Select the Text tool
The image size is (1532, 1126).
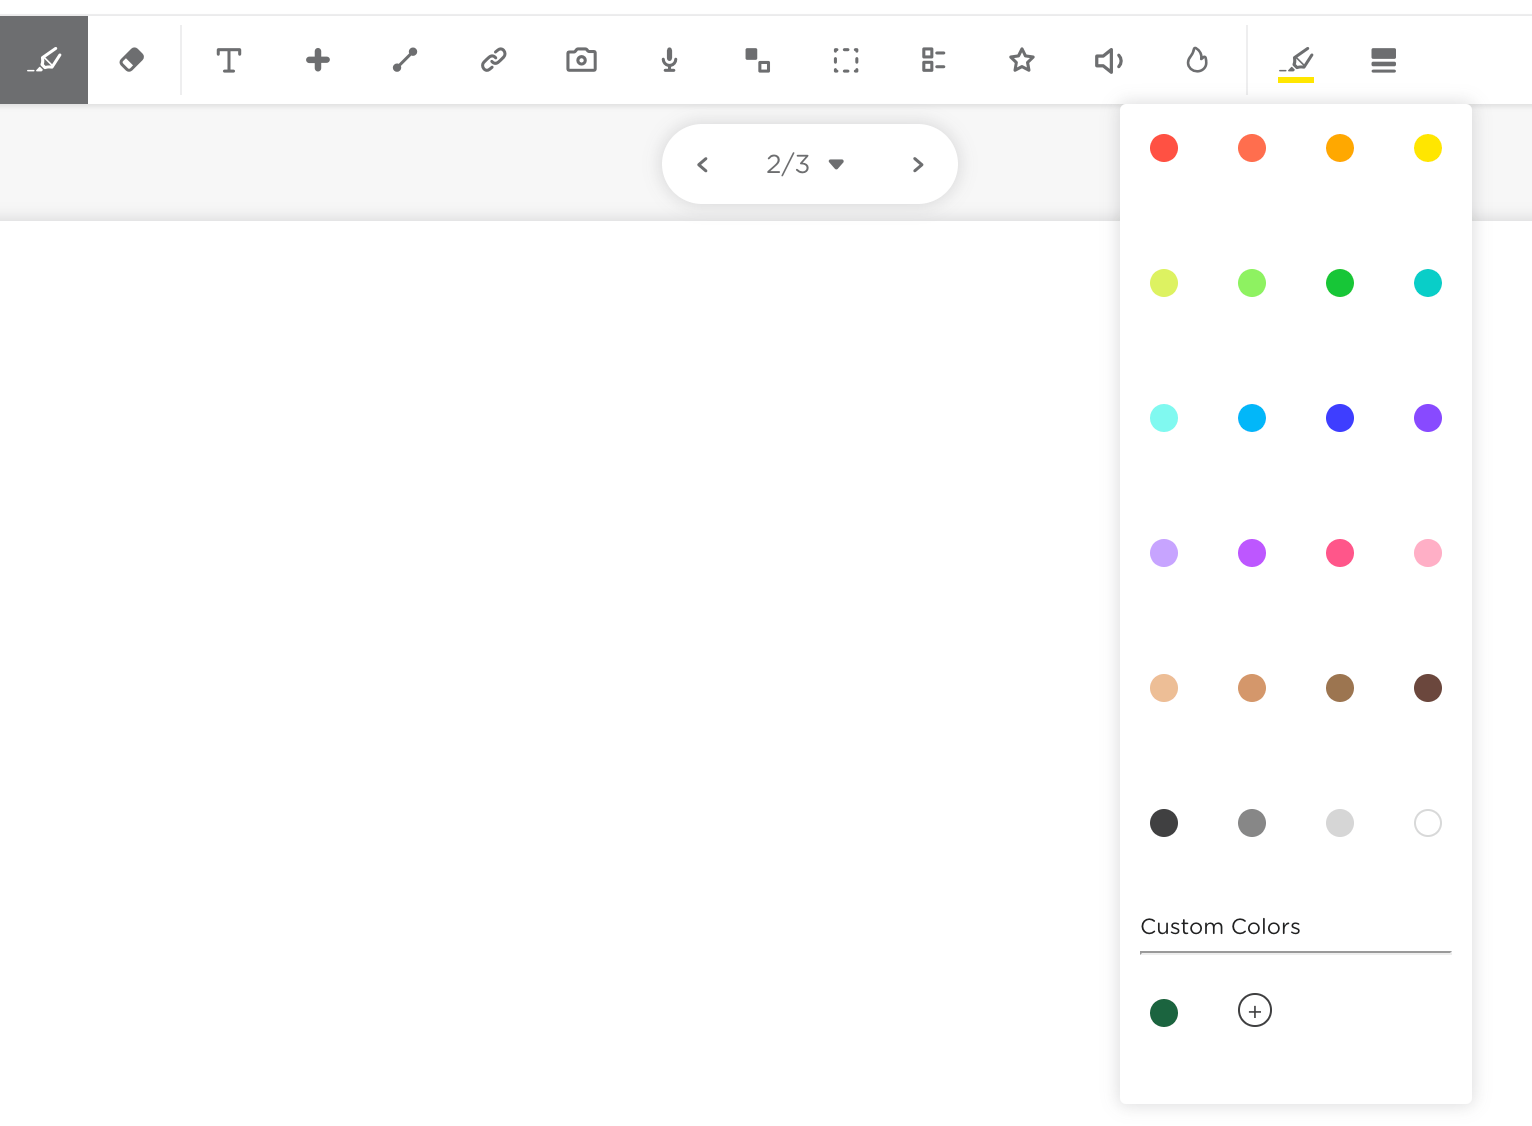pos(229,60)
